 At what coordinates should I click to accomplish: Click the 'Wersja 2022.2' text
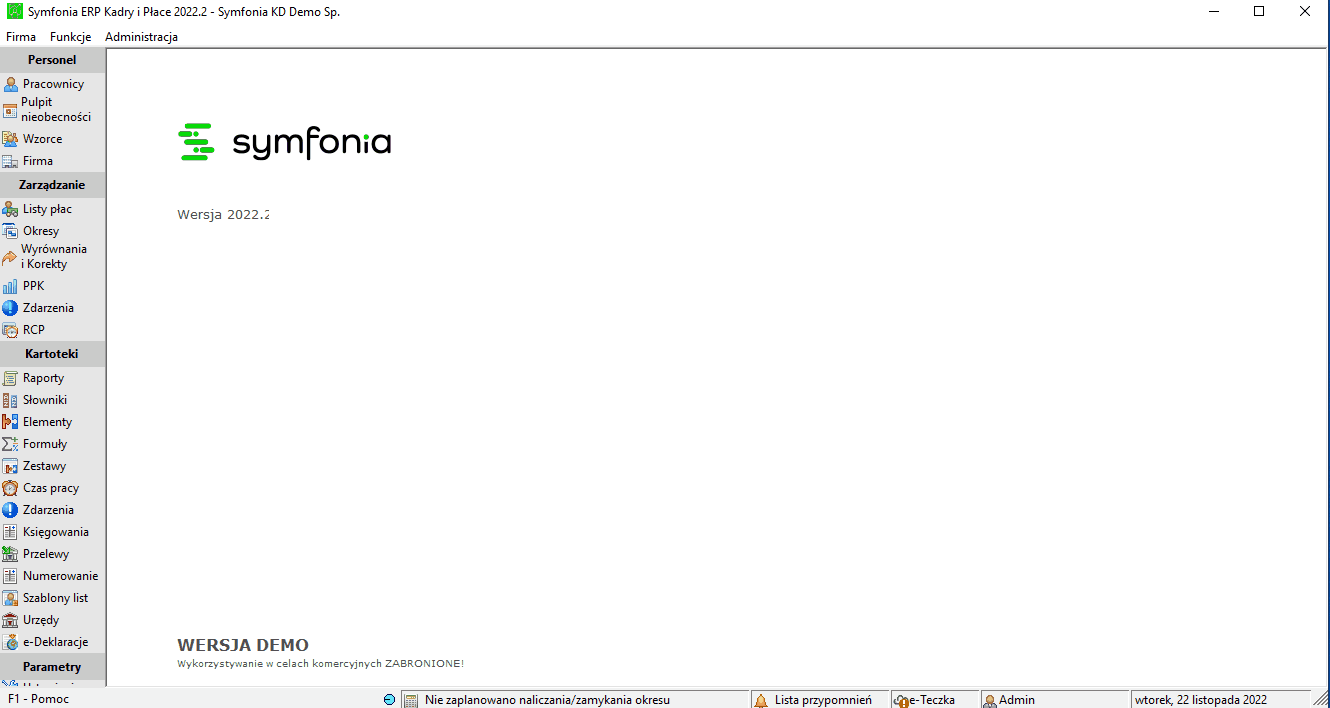pos(224,214)
